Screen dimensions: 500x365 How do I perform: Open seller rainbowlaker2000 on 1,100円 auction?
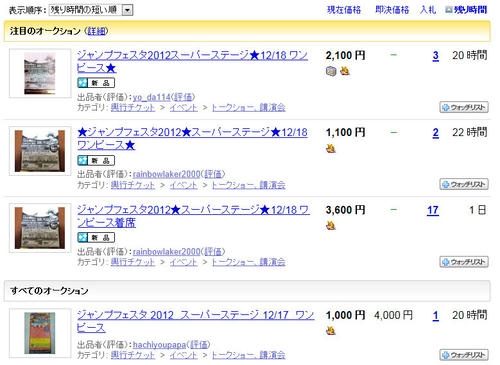[x=167, y=174]
